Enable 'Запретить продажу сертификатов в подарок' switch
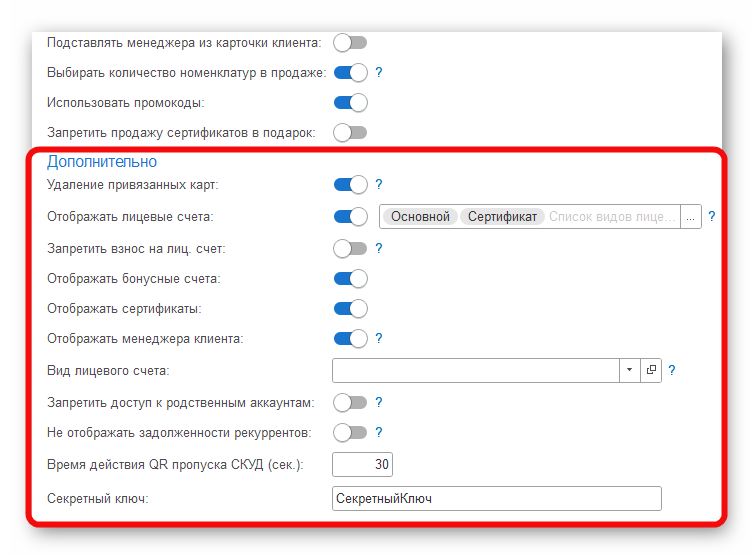The image size is (754, 556). tap(351, 133)
